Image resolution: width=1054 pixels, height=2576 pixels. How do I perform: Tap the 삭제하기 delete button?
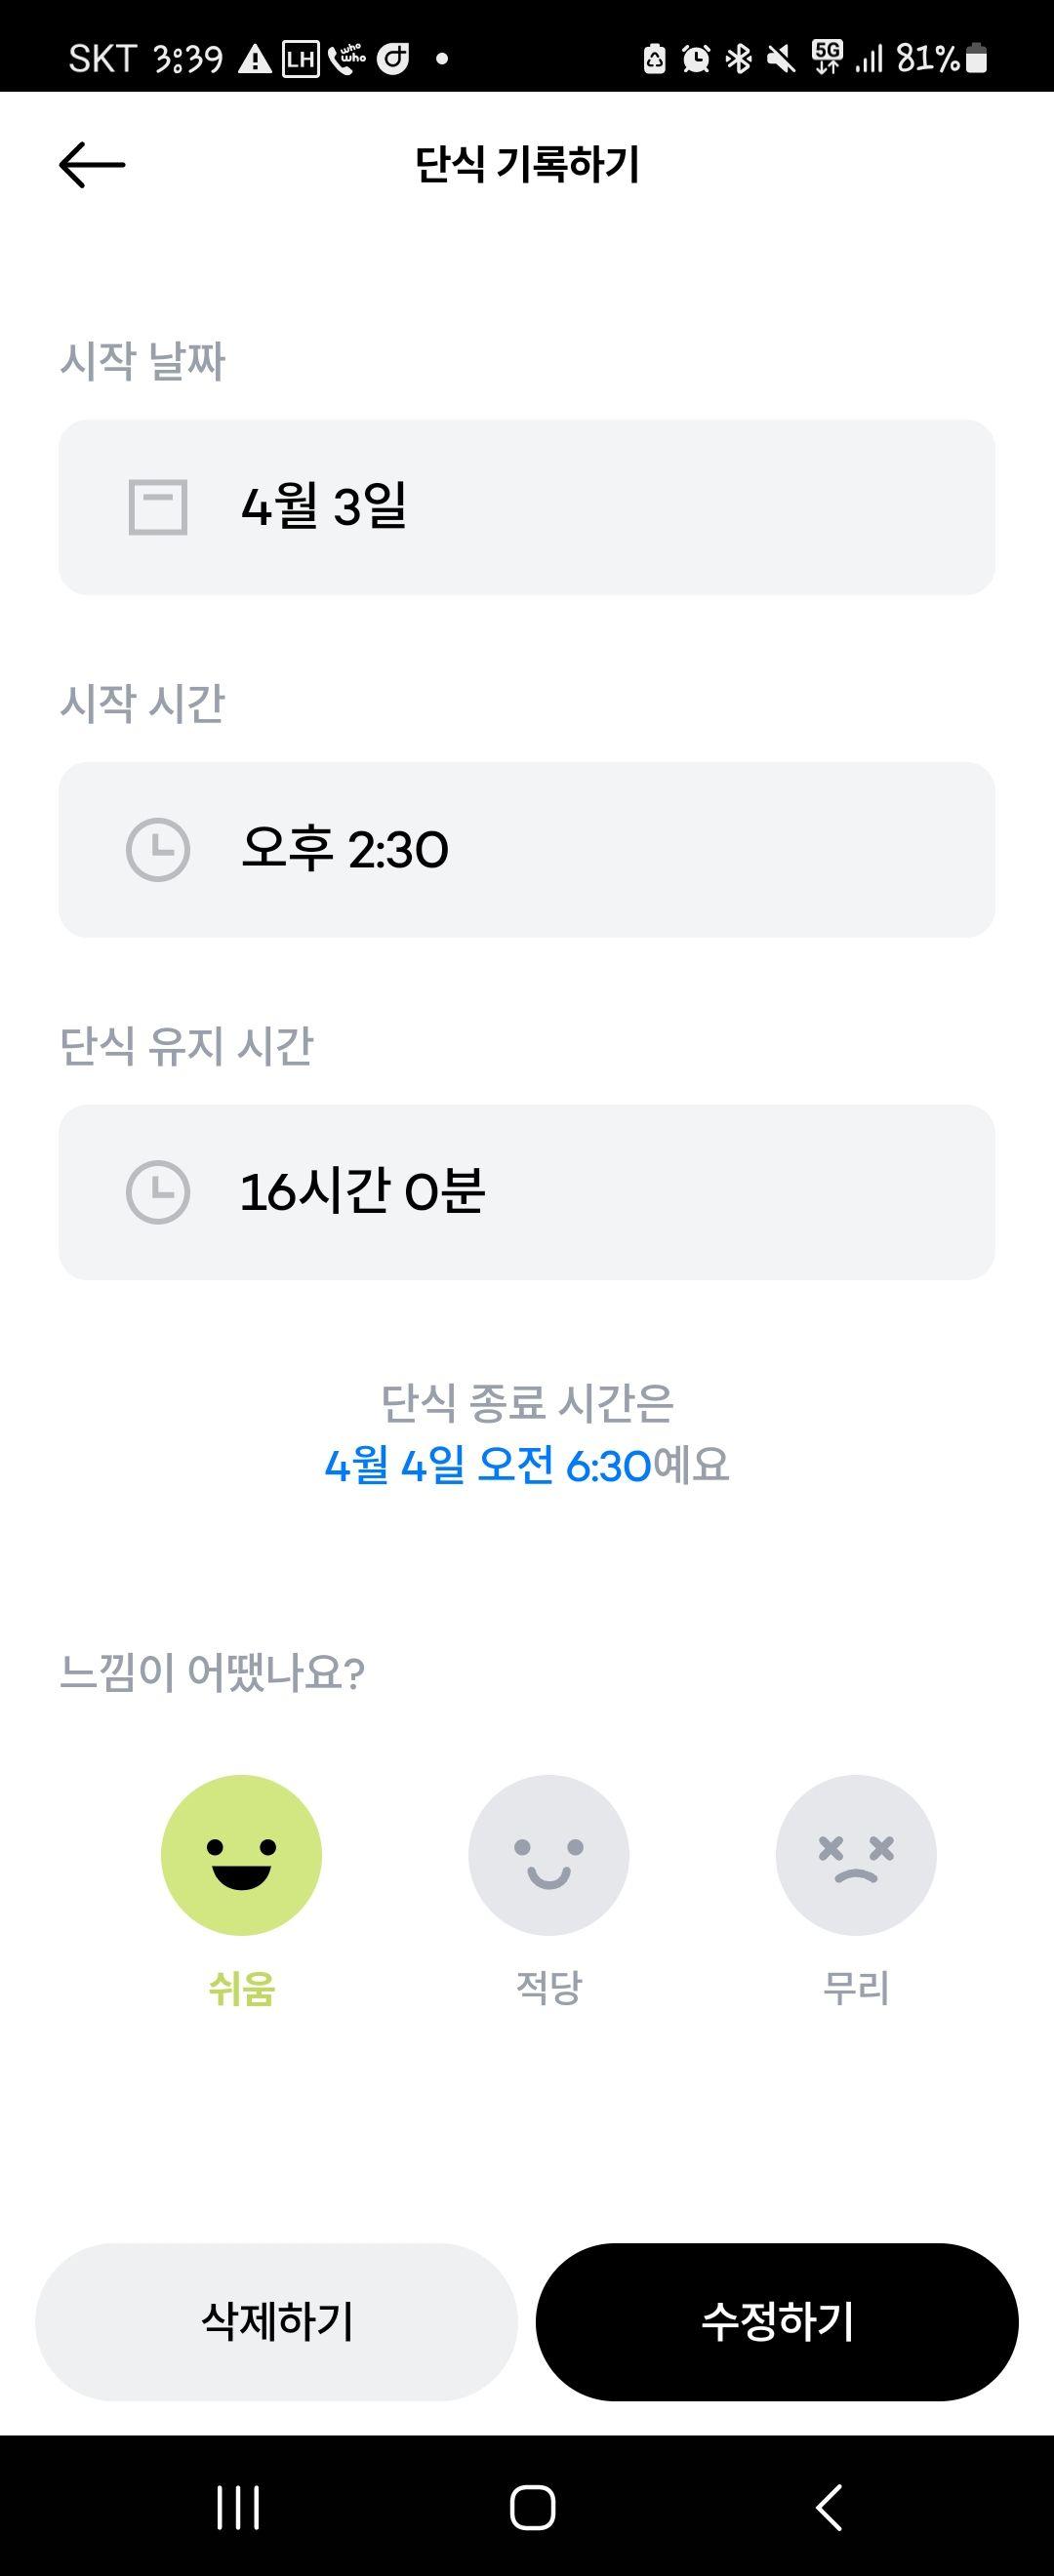click(x=277, y=2322)
